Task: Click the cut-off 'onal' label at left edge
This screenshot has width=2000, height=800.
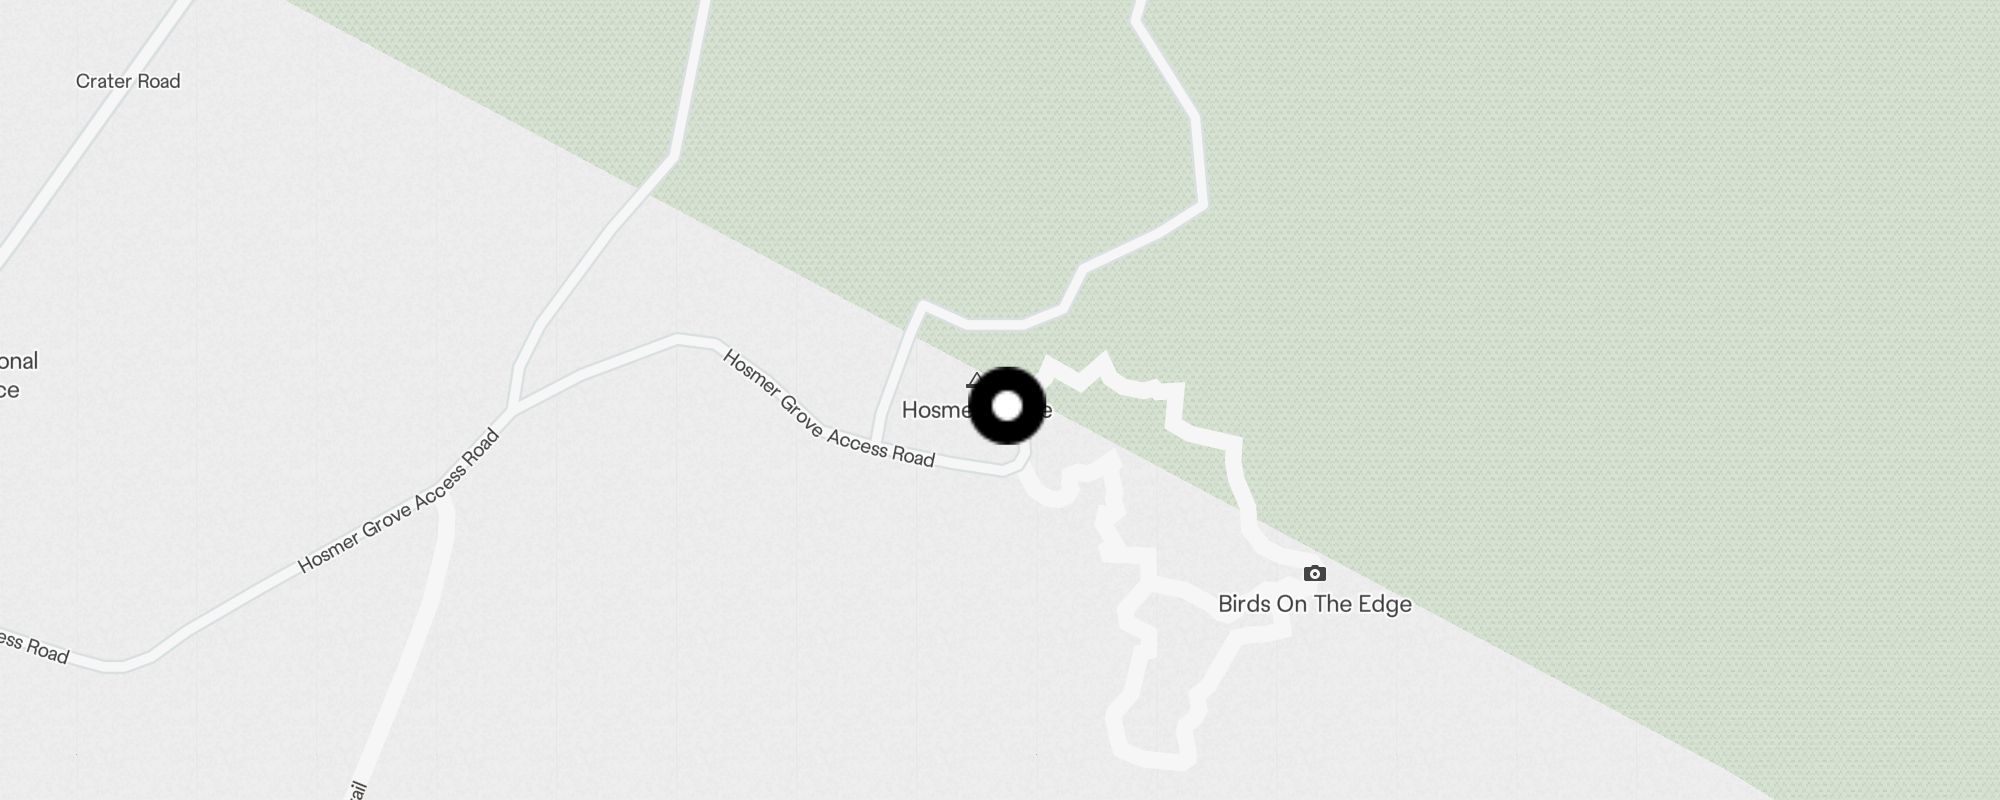Action: (x=18, y=361)
